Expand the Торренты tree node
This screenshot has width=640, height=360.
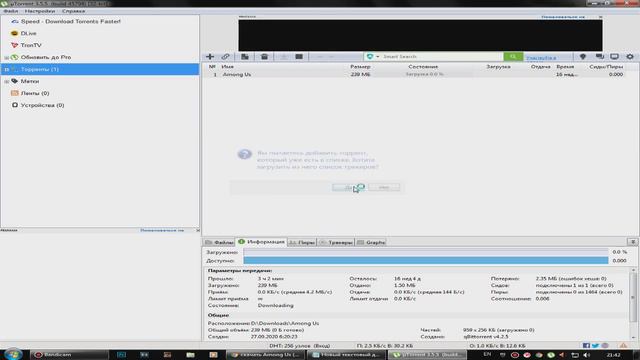tap(6, 69)
